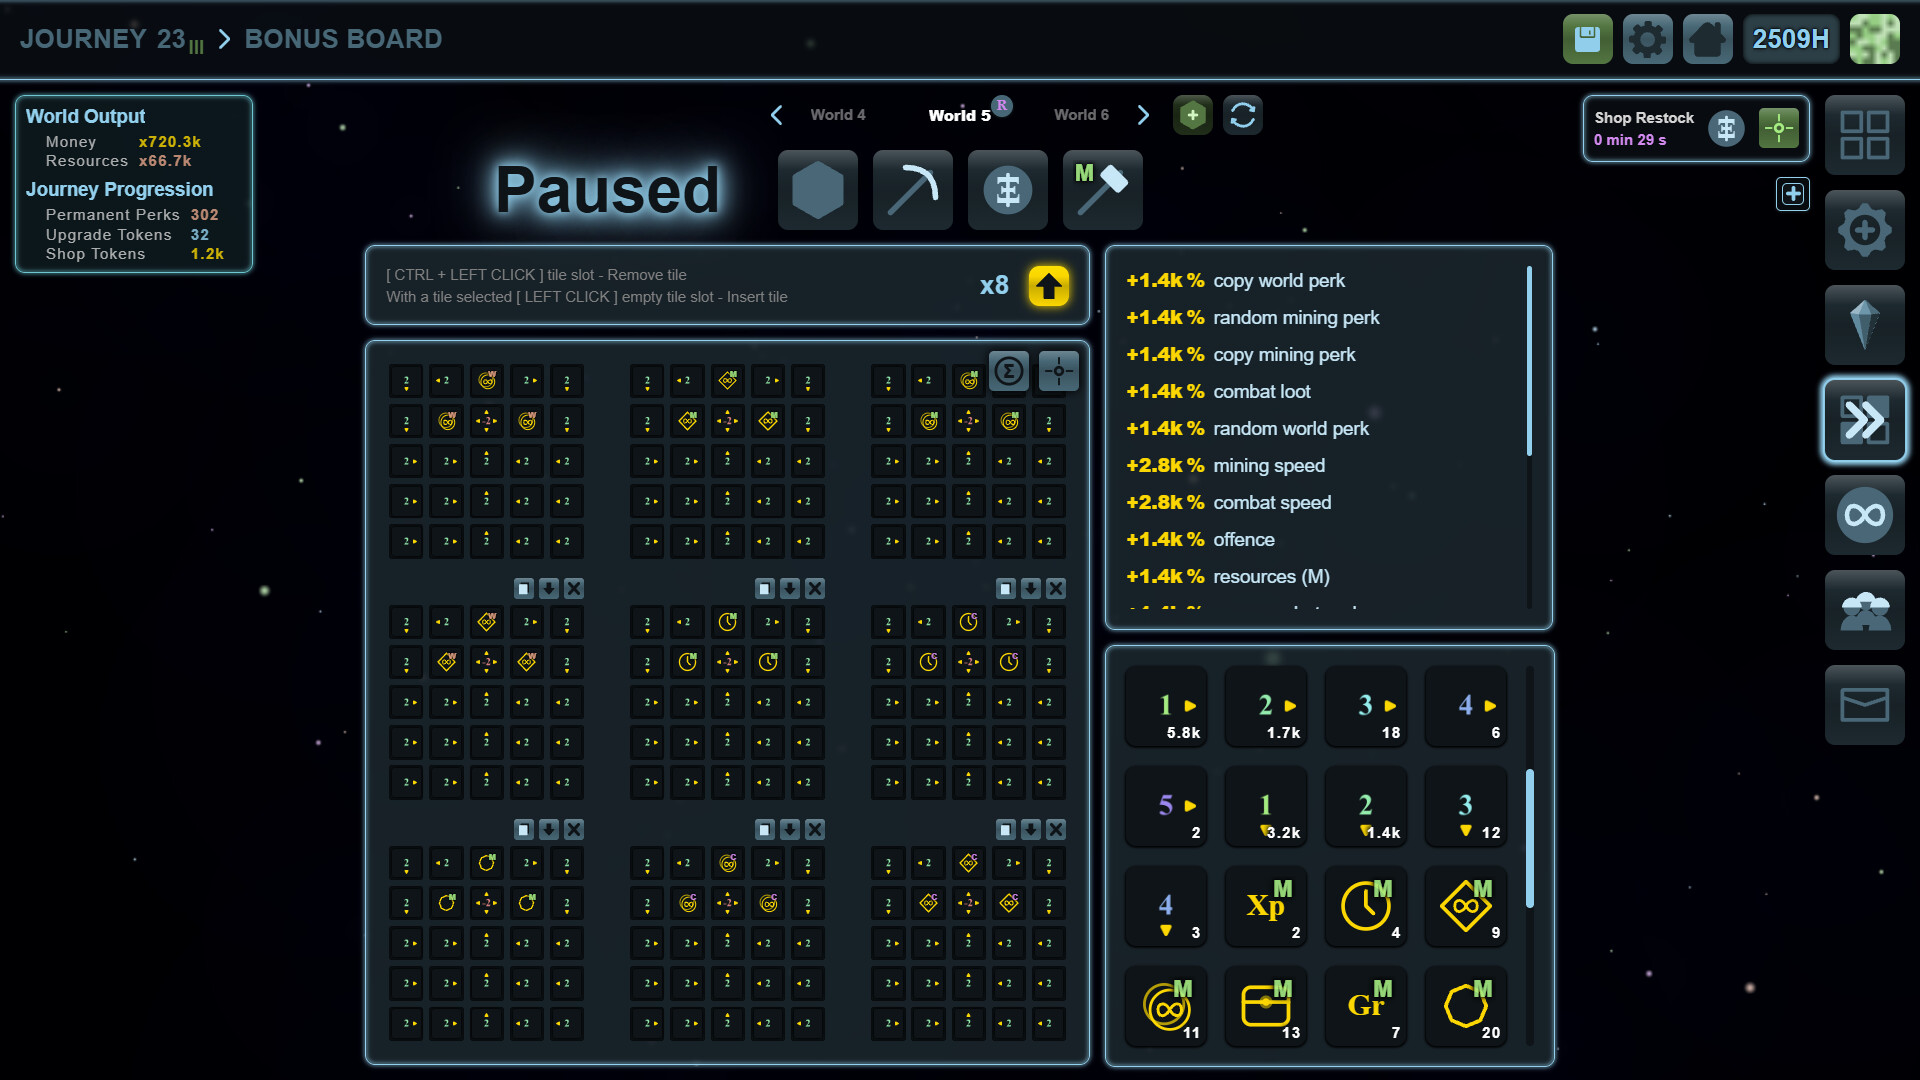
Task: Select the spiral infinity M tile with 11
Action: 1166,1007
